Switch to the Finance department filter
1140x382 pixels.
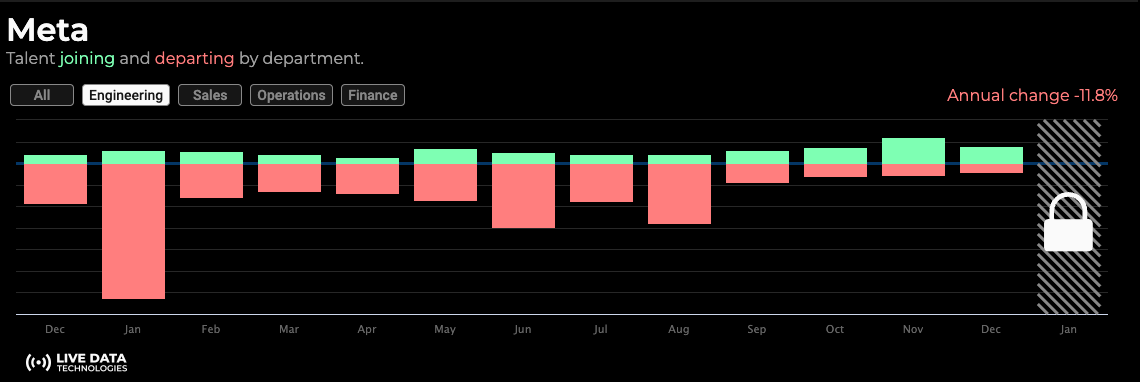372,95
